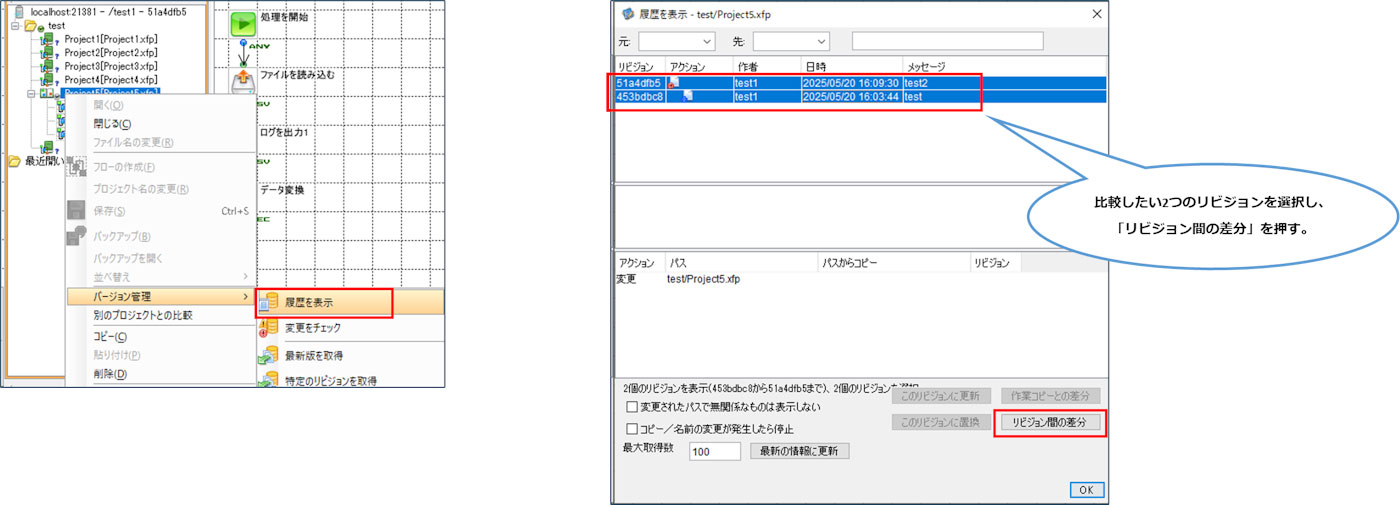The height and width of the screenshot is (505, 1400).
Task: Click the 最近開いた folder icon in tree
Action: point(15,161)
